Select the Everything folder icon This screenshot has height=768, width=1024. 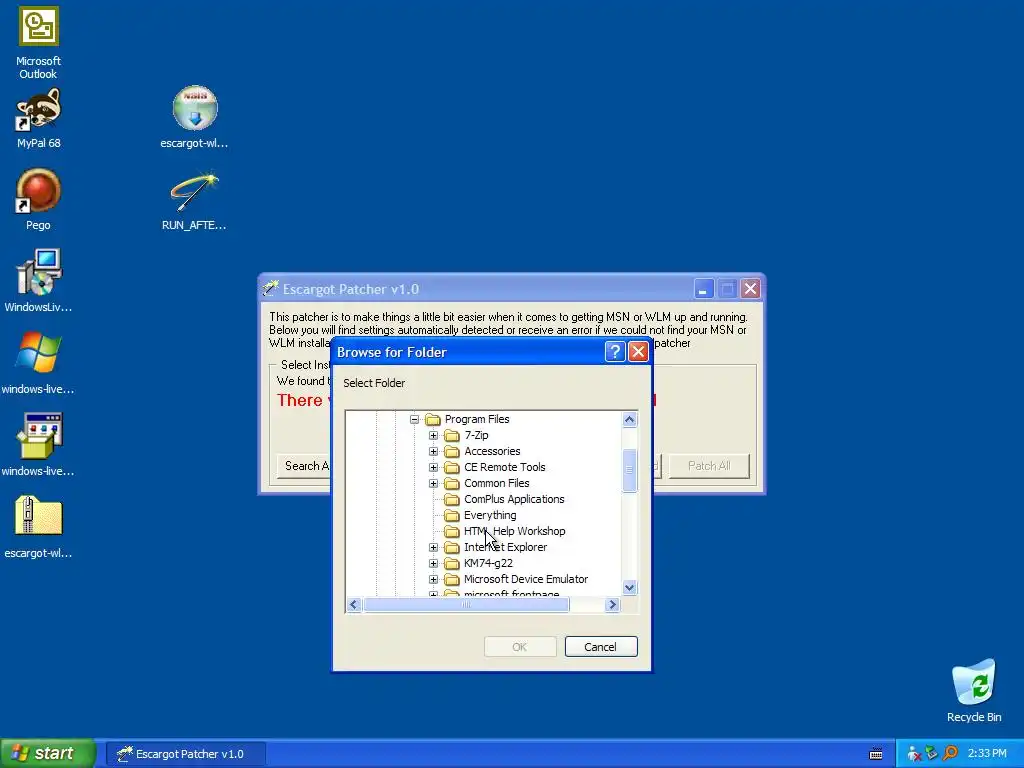[452, 515]
